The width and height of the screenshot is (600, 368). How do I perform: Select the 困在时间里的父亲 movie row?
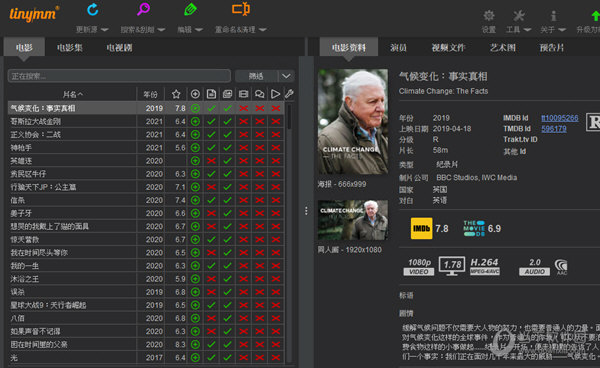click(x=146, y=344)
